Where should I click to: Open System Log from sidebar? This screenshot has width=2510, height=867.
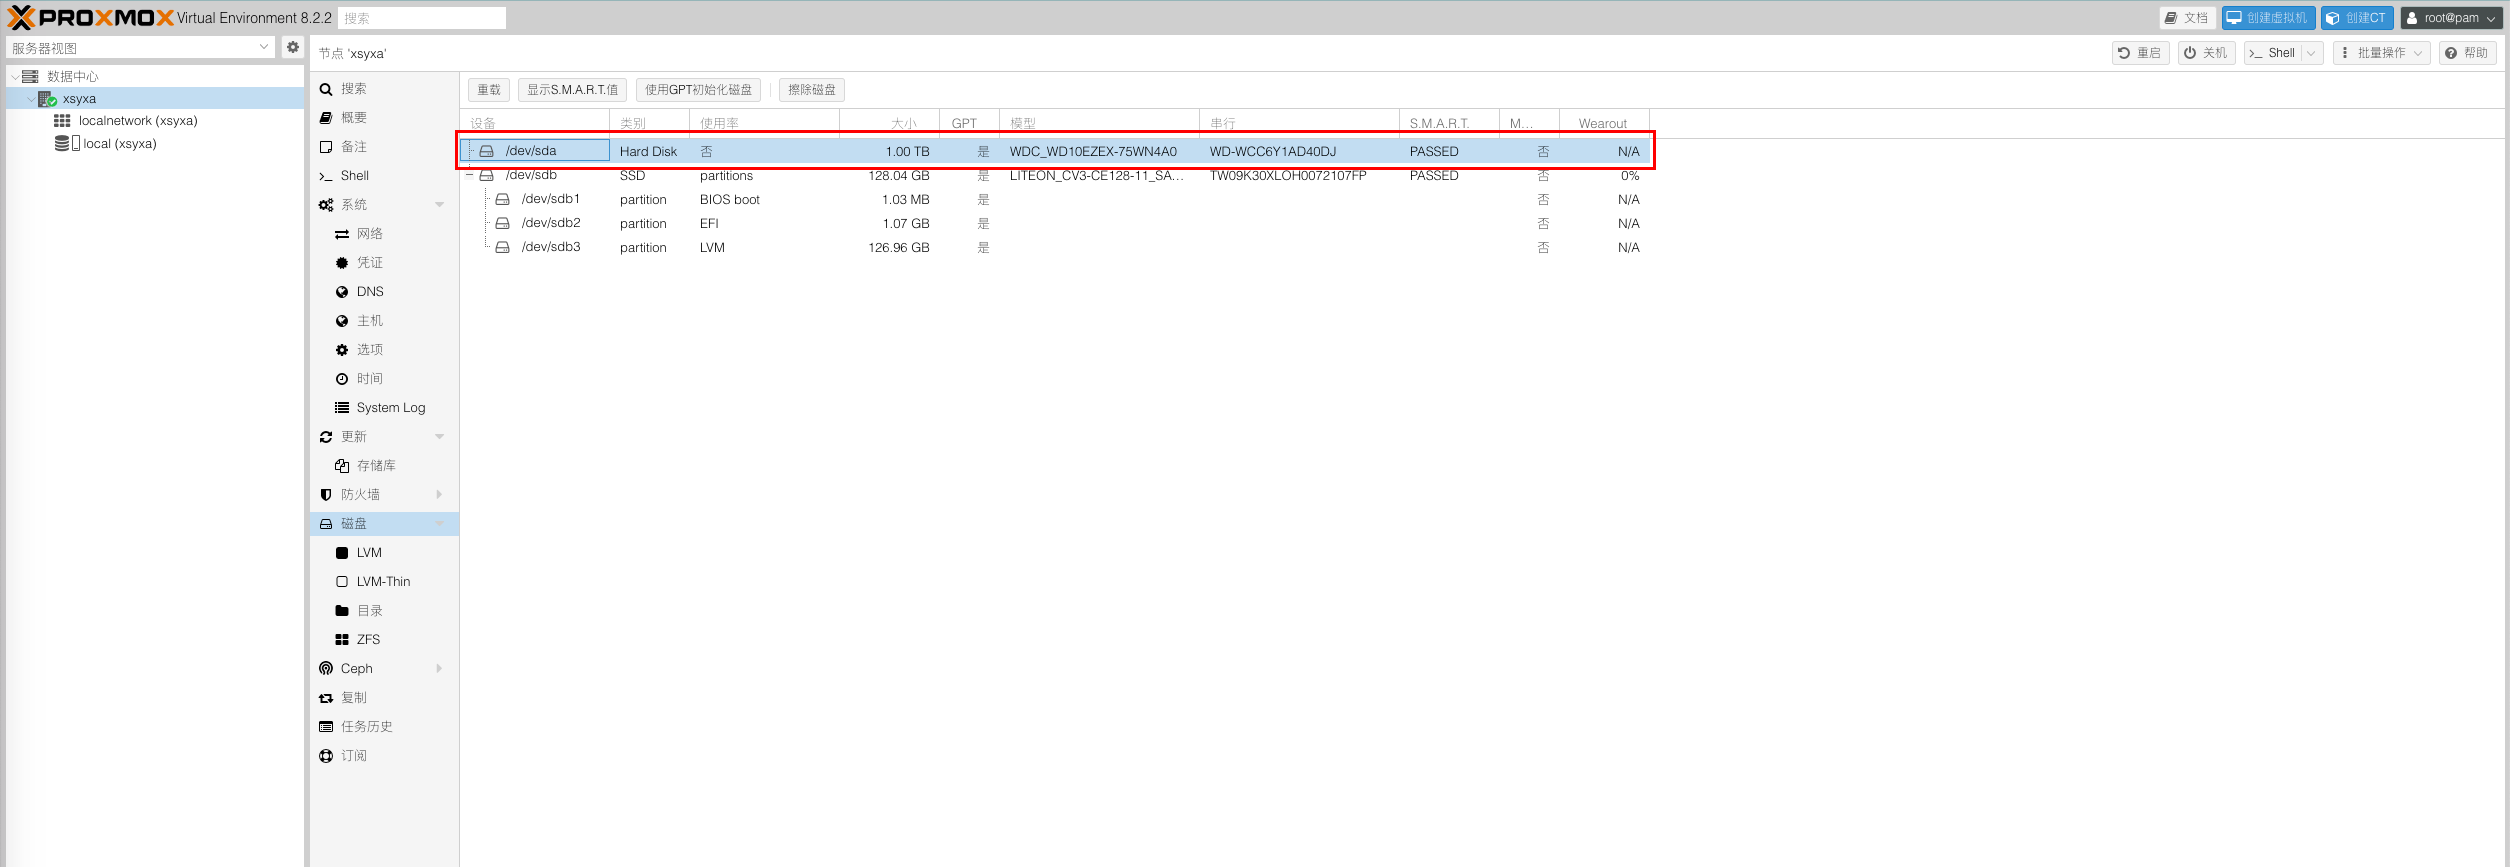tap(390, 407)
